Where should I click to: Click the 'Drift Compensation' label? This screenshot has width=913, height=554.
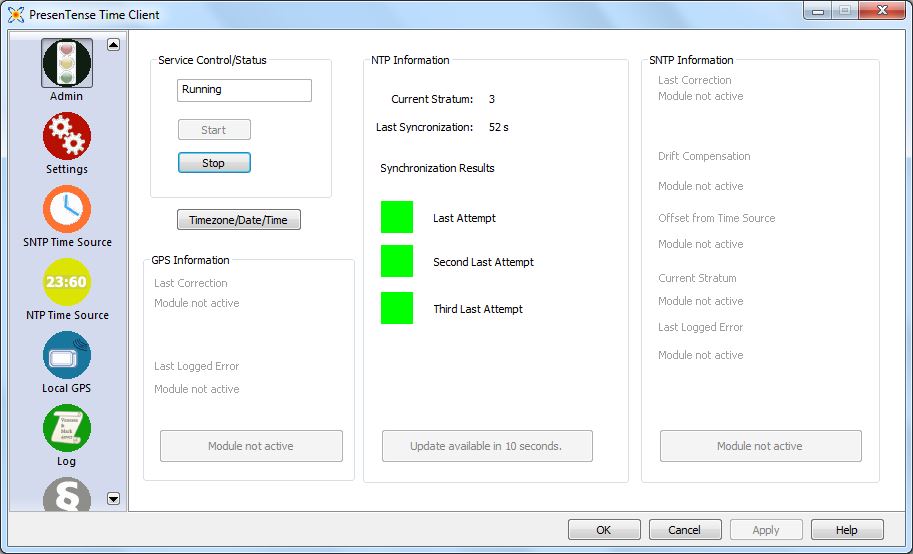[x=704, y=156]
